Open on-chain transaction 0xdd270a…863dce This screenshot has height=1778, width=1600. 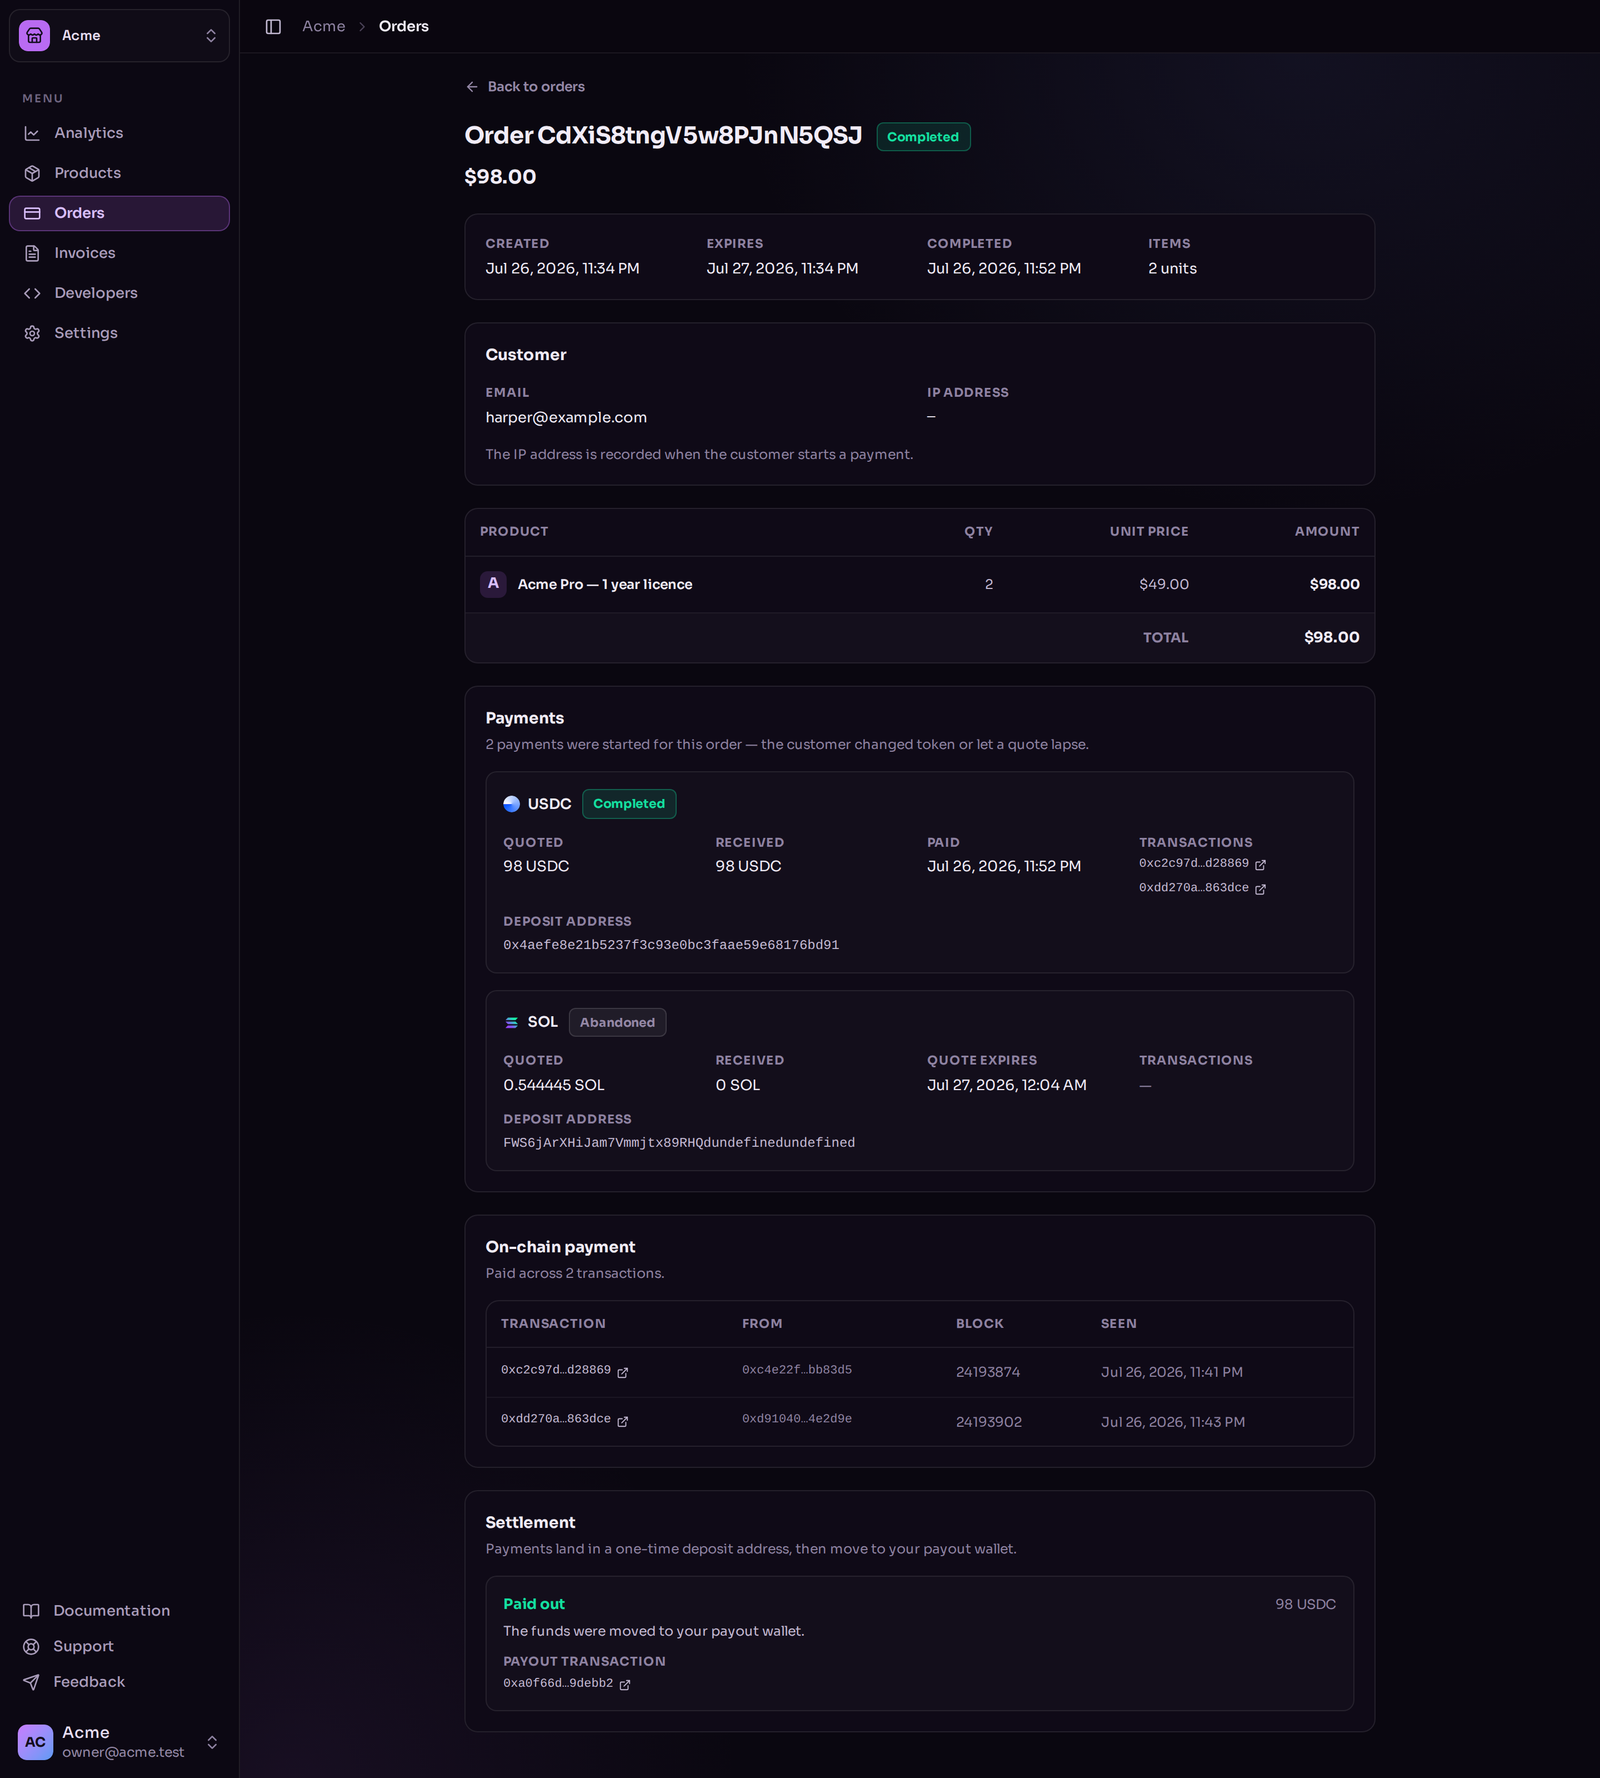click(x=556, y=1419)
